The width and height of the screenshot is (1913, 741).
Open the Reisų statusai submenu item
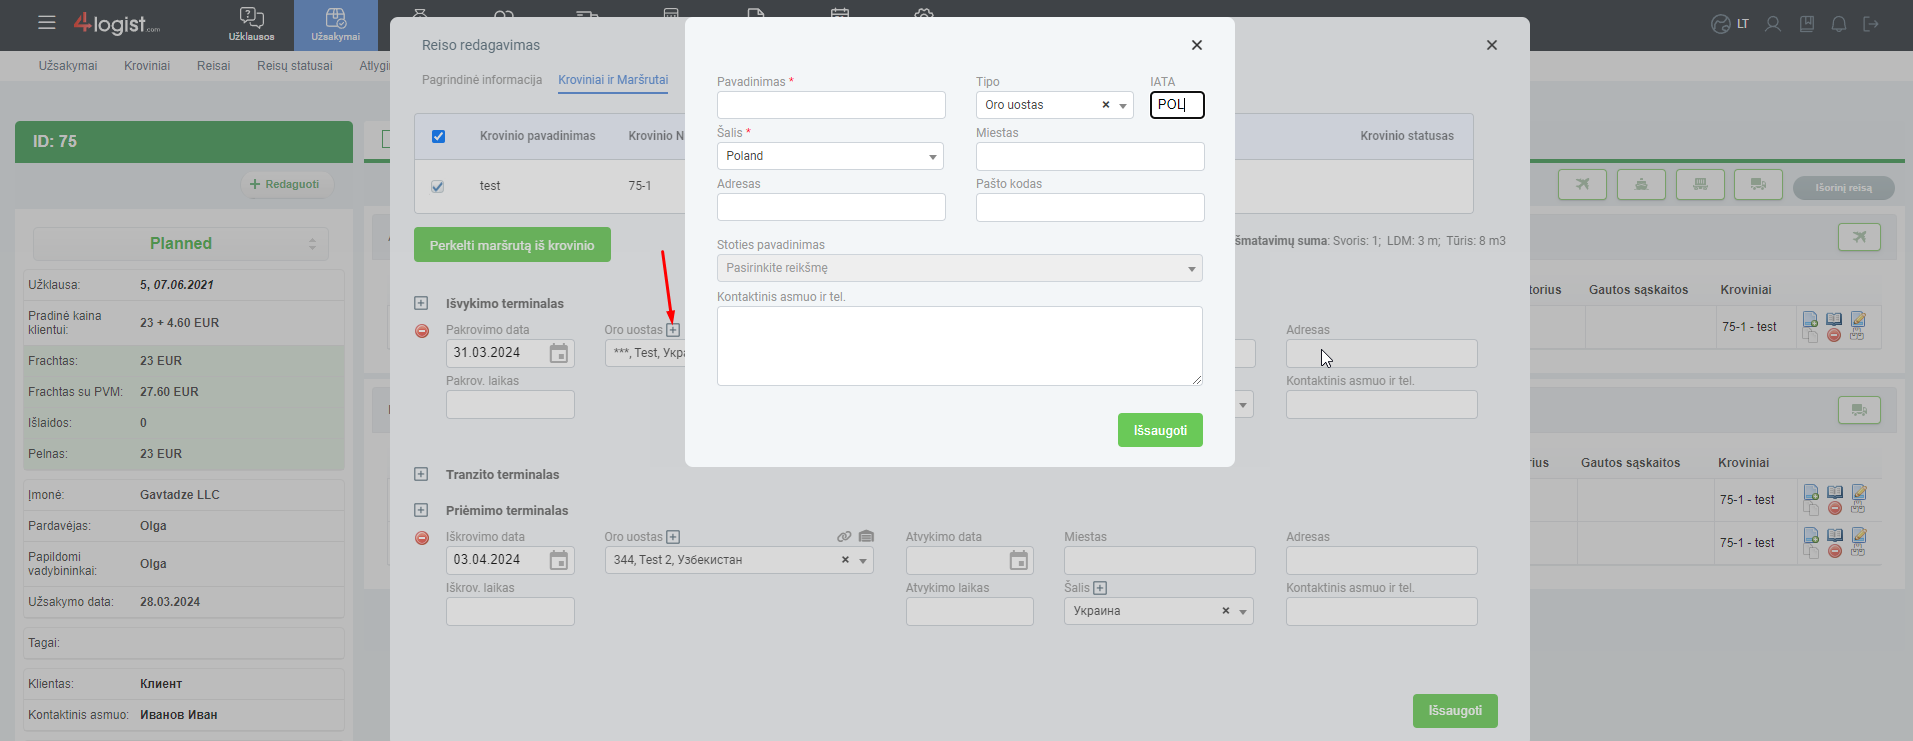[x=295, y=66]
